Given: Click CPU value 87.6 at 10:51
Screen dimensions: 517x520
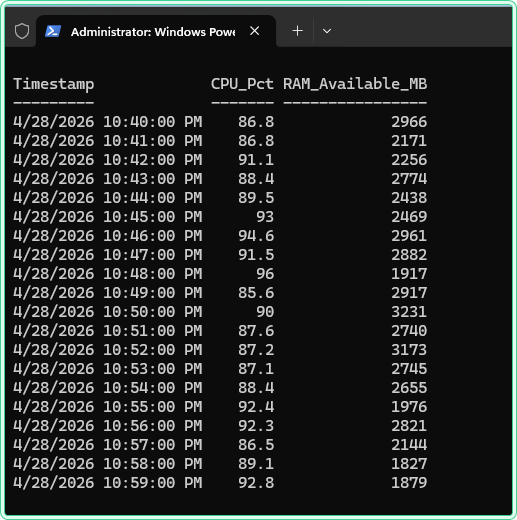Looking at the screenshot, I should (256, 331).
